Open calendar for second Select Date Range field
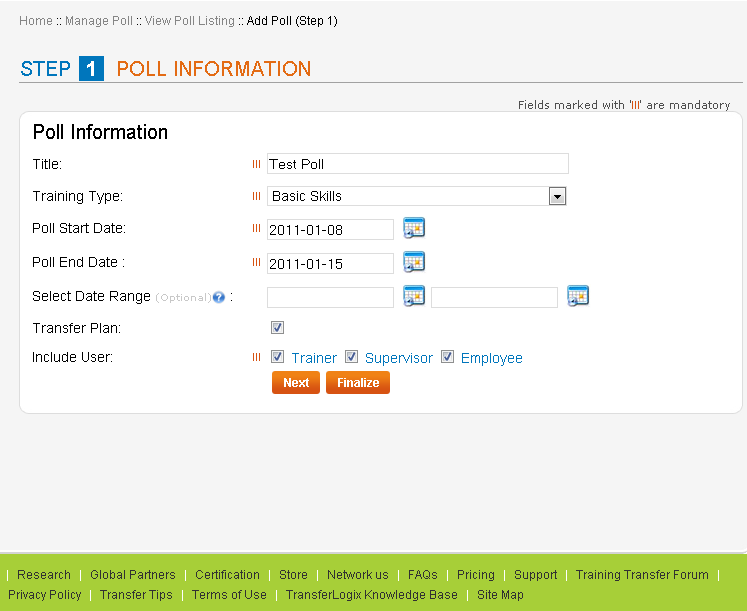 coord(578,296)
